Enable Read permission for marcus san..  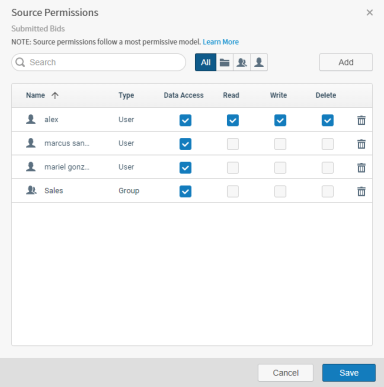[233, 144]
